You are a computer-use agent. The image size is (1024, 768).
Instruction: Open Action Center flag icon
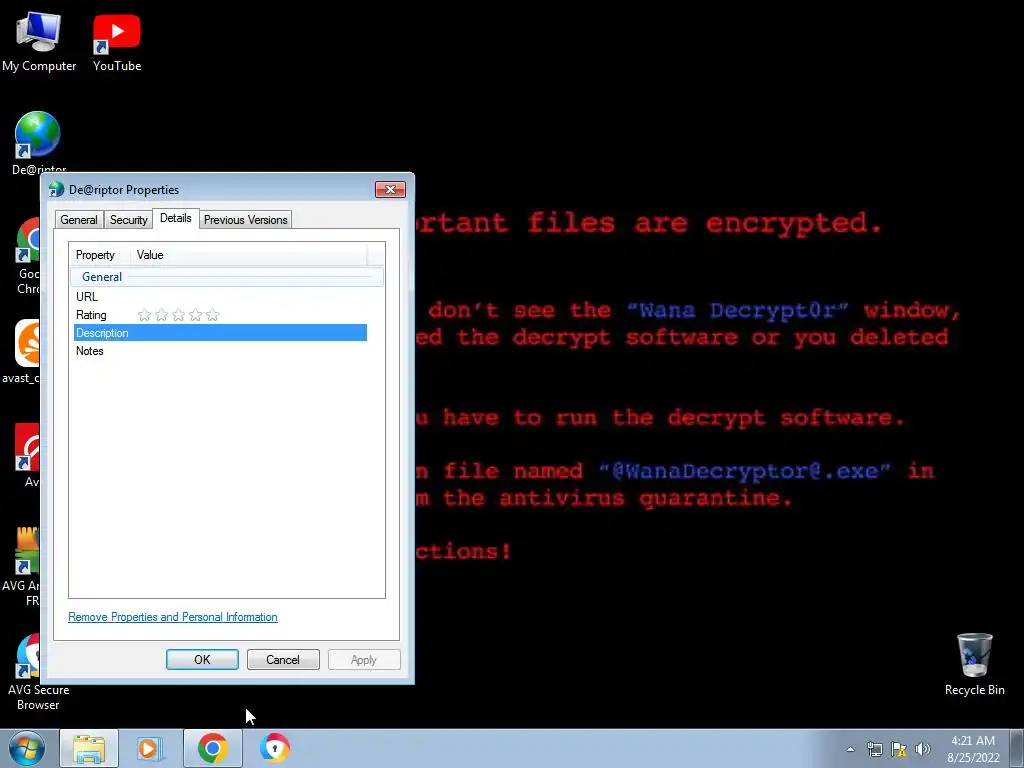[899, 749]
